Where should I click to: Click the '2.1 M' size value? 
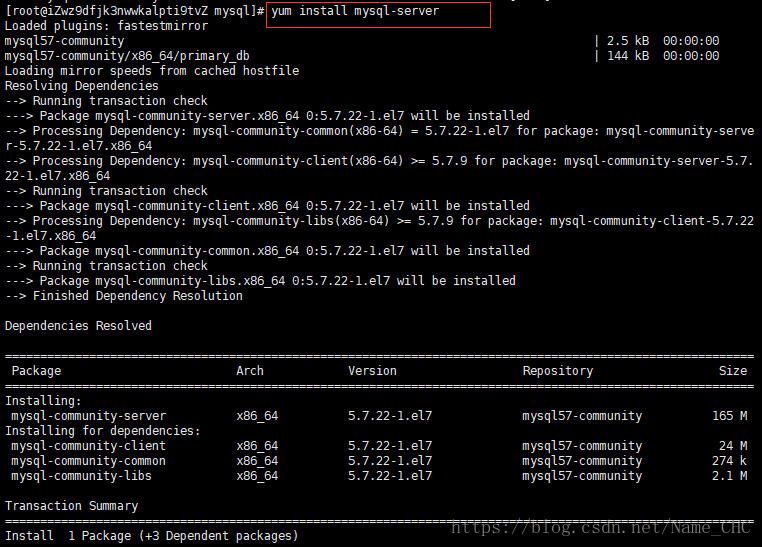coord(729,476)
